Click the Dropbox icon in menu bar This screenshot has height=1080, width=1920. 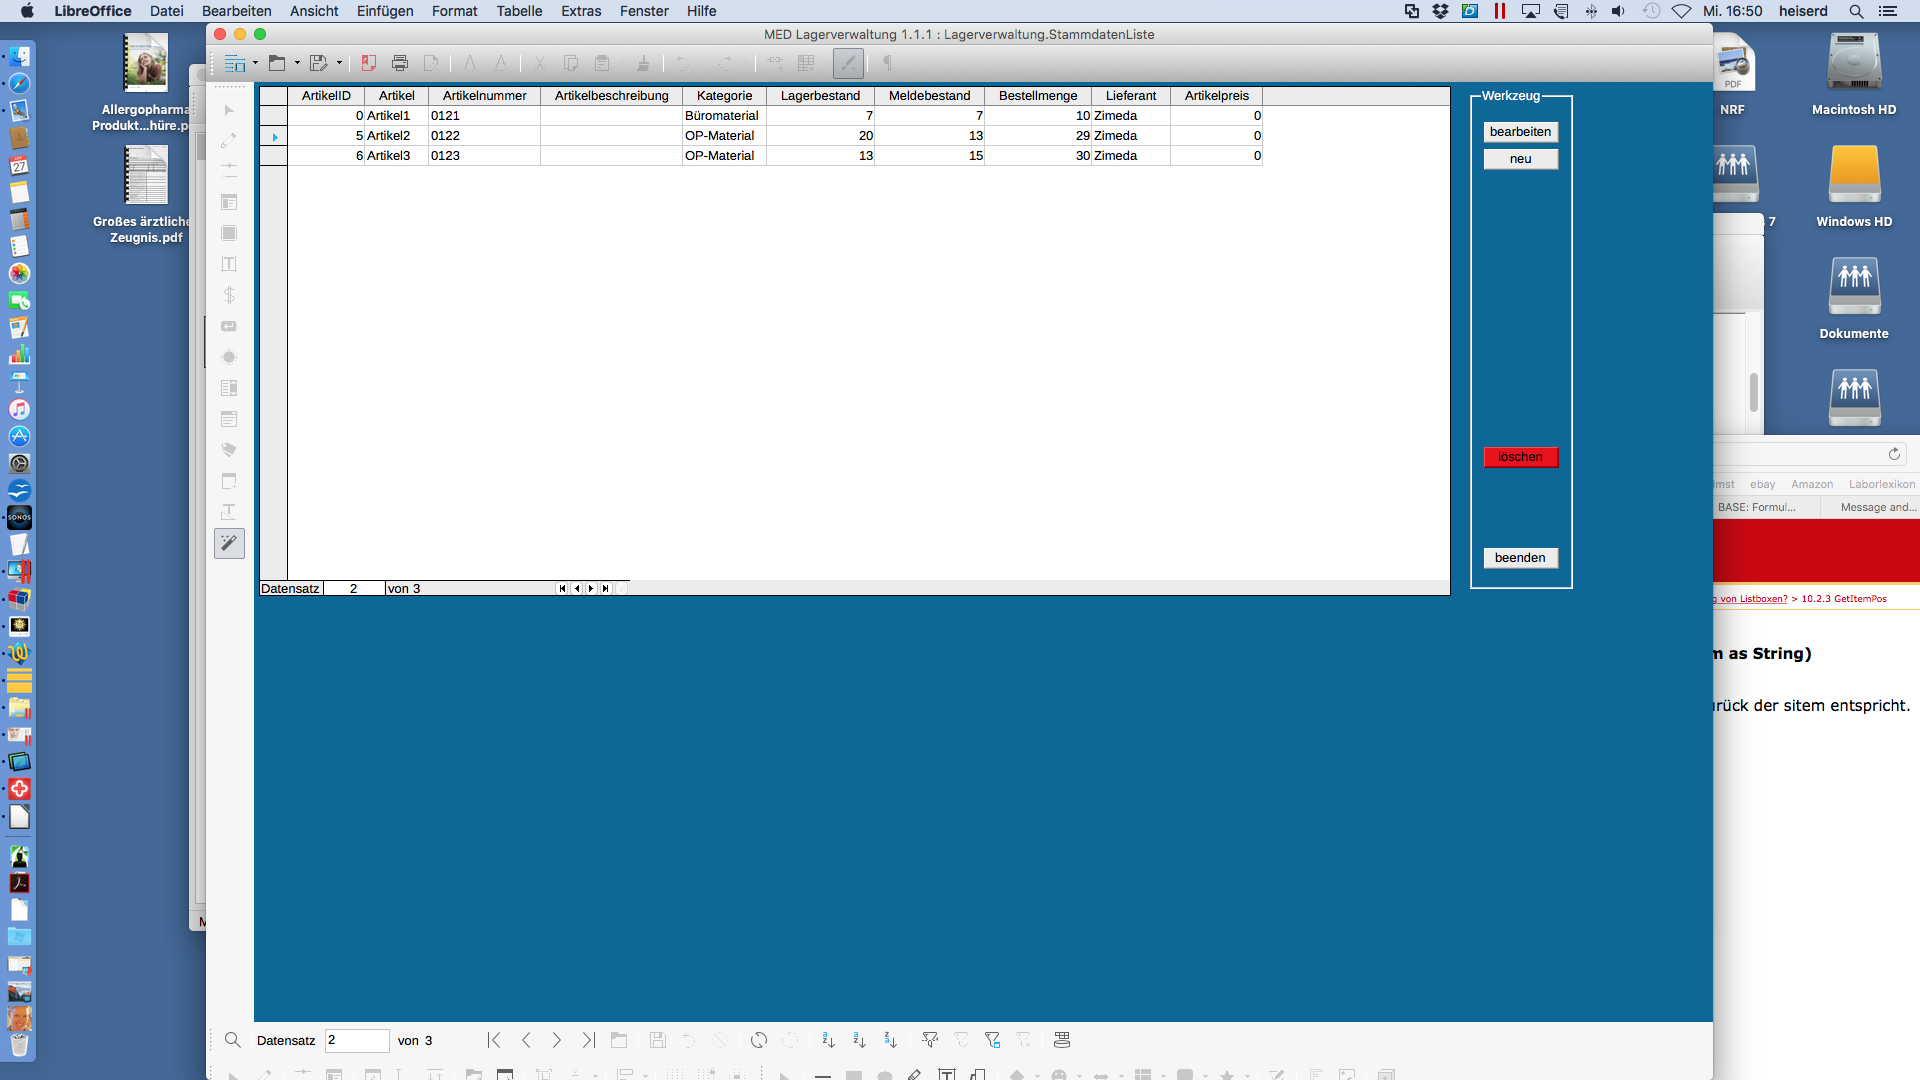1440,11
